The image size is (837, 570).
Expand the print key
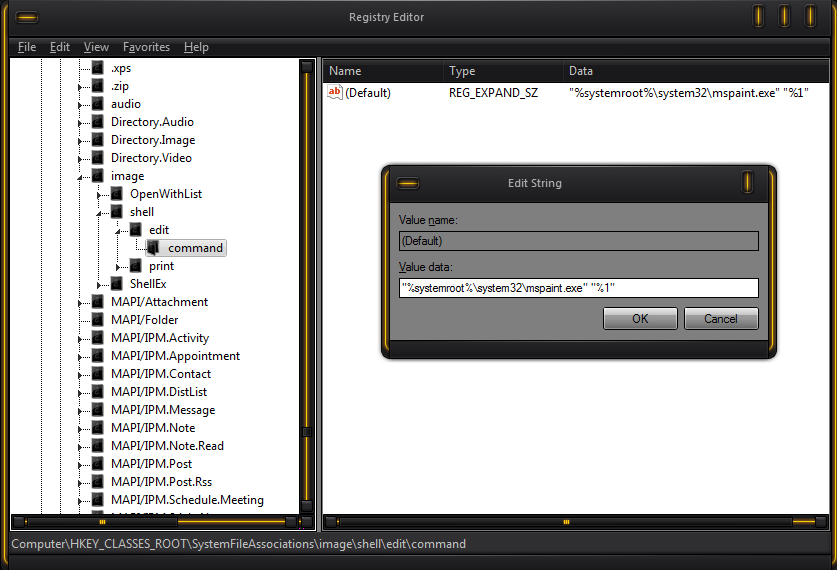(x=119, y=267)
